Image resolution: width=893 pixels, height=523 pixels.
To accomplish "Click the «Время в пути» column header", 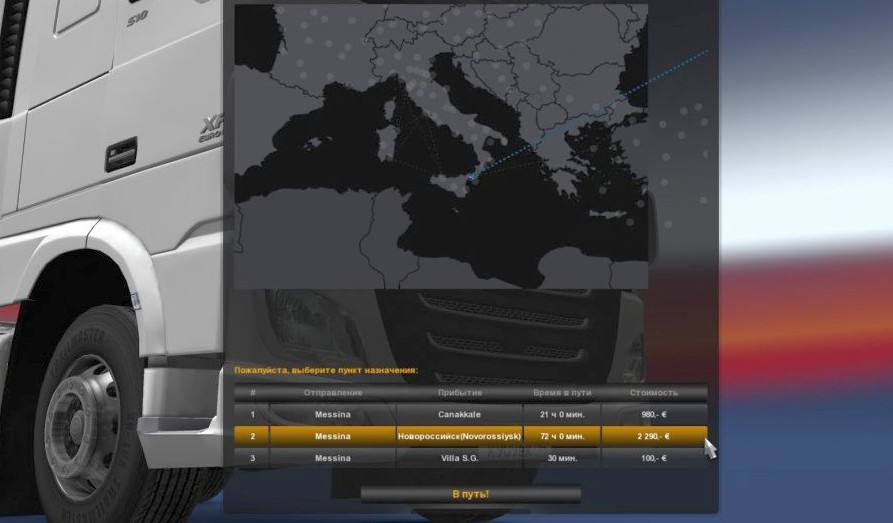I will click(561, 393).
